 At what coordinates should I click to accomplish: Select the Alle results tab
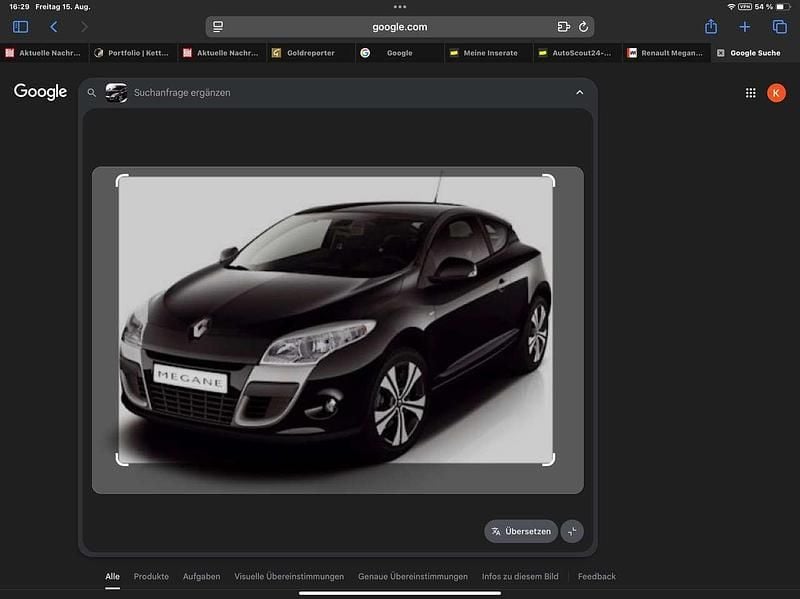pyautogui.click(x=112, y=576)
